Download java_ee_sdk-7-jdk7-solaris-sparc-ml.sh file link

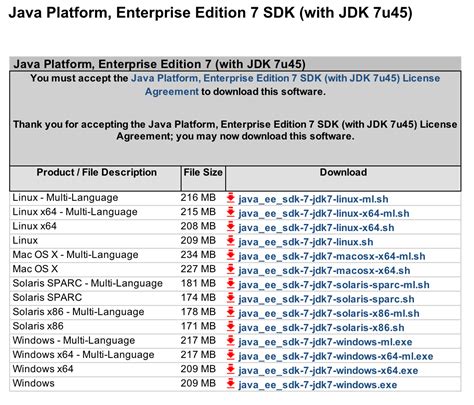click(334, 285)
